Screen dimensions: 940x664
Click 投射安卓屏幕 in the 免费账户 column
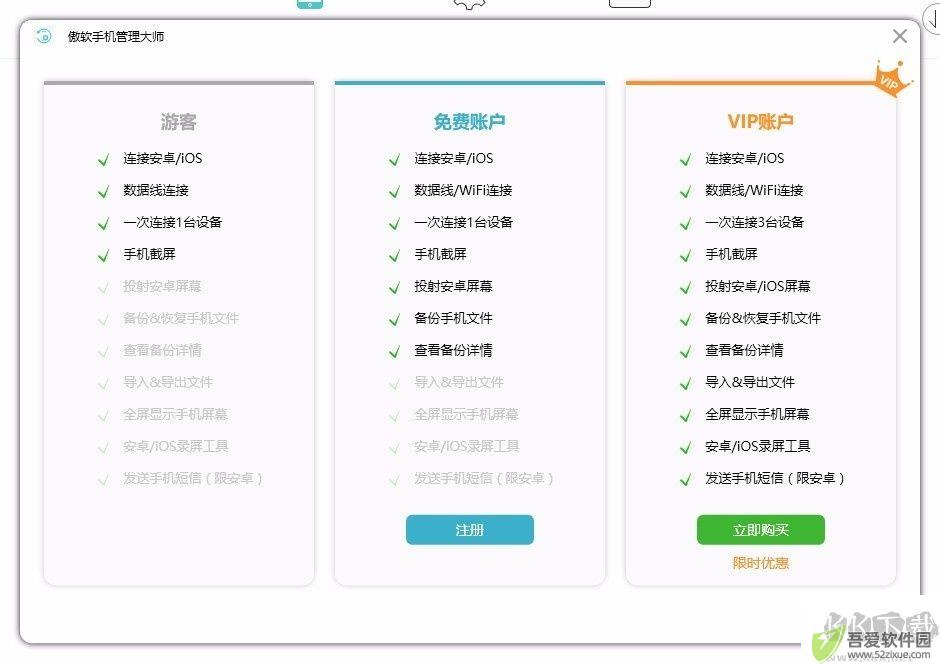[x=453, y=286]
